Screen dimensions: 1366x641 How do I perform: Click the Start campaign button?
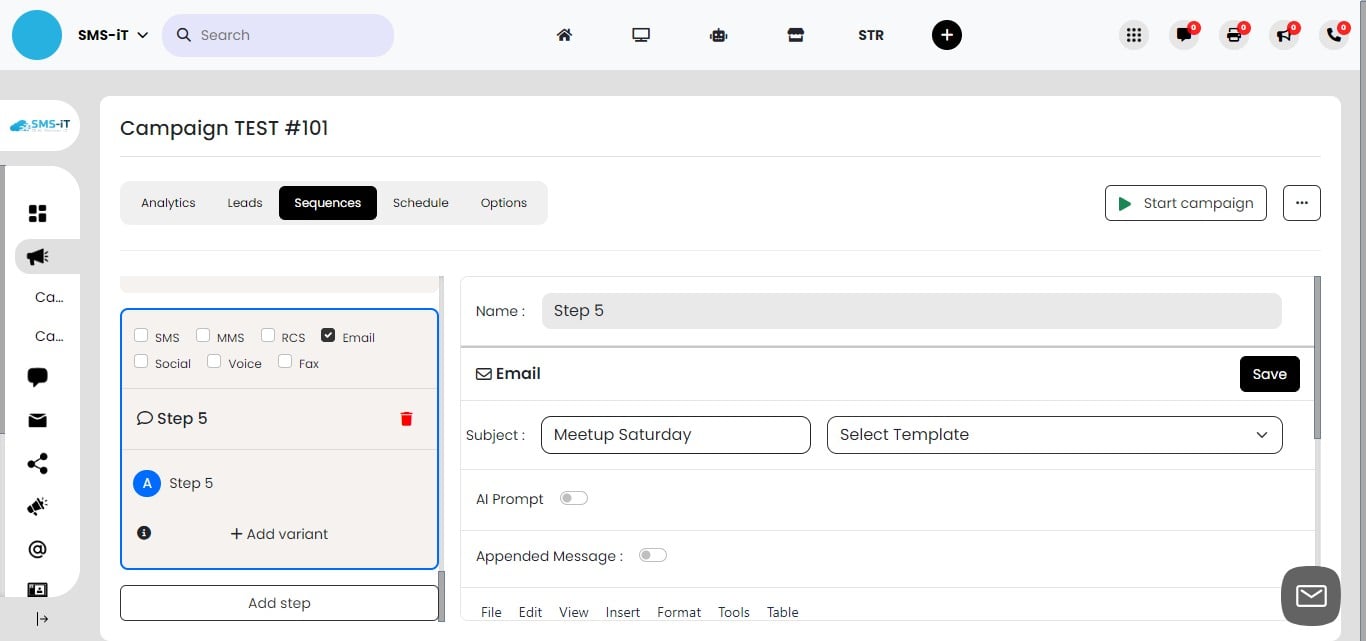1186,202
